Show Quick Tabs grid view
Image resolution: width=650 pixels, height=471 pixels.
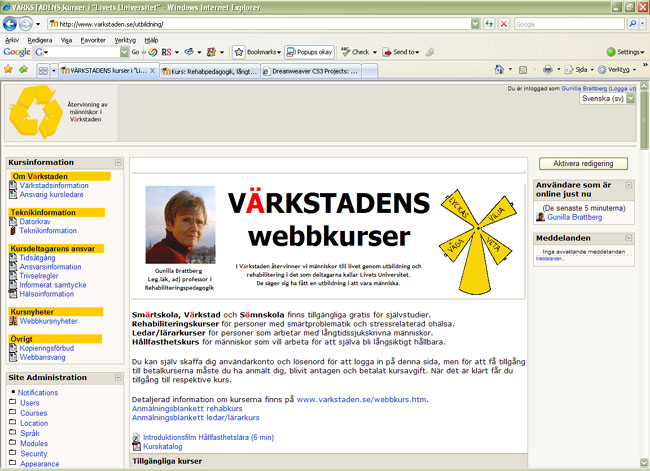click(x=43, y=71)
